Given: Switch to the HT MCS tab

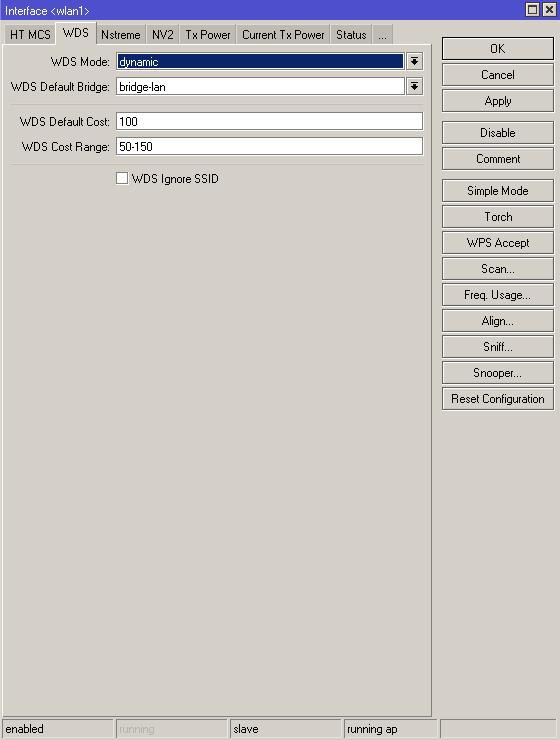Looking at the screenshot, I should coord(30,35).
